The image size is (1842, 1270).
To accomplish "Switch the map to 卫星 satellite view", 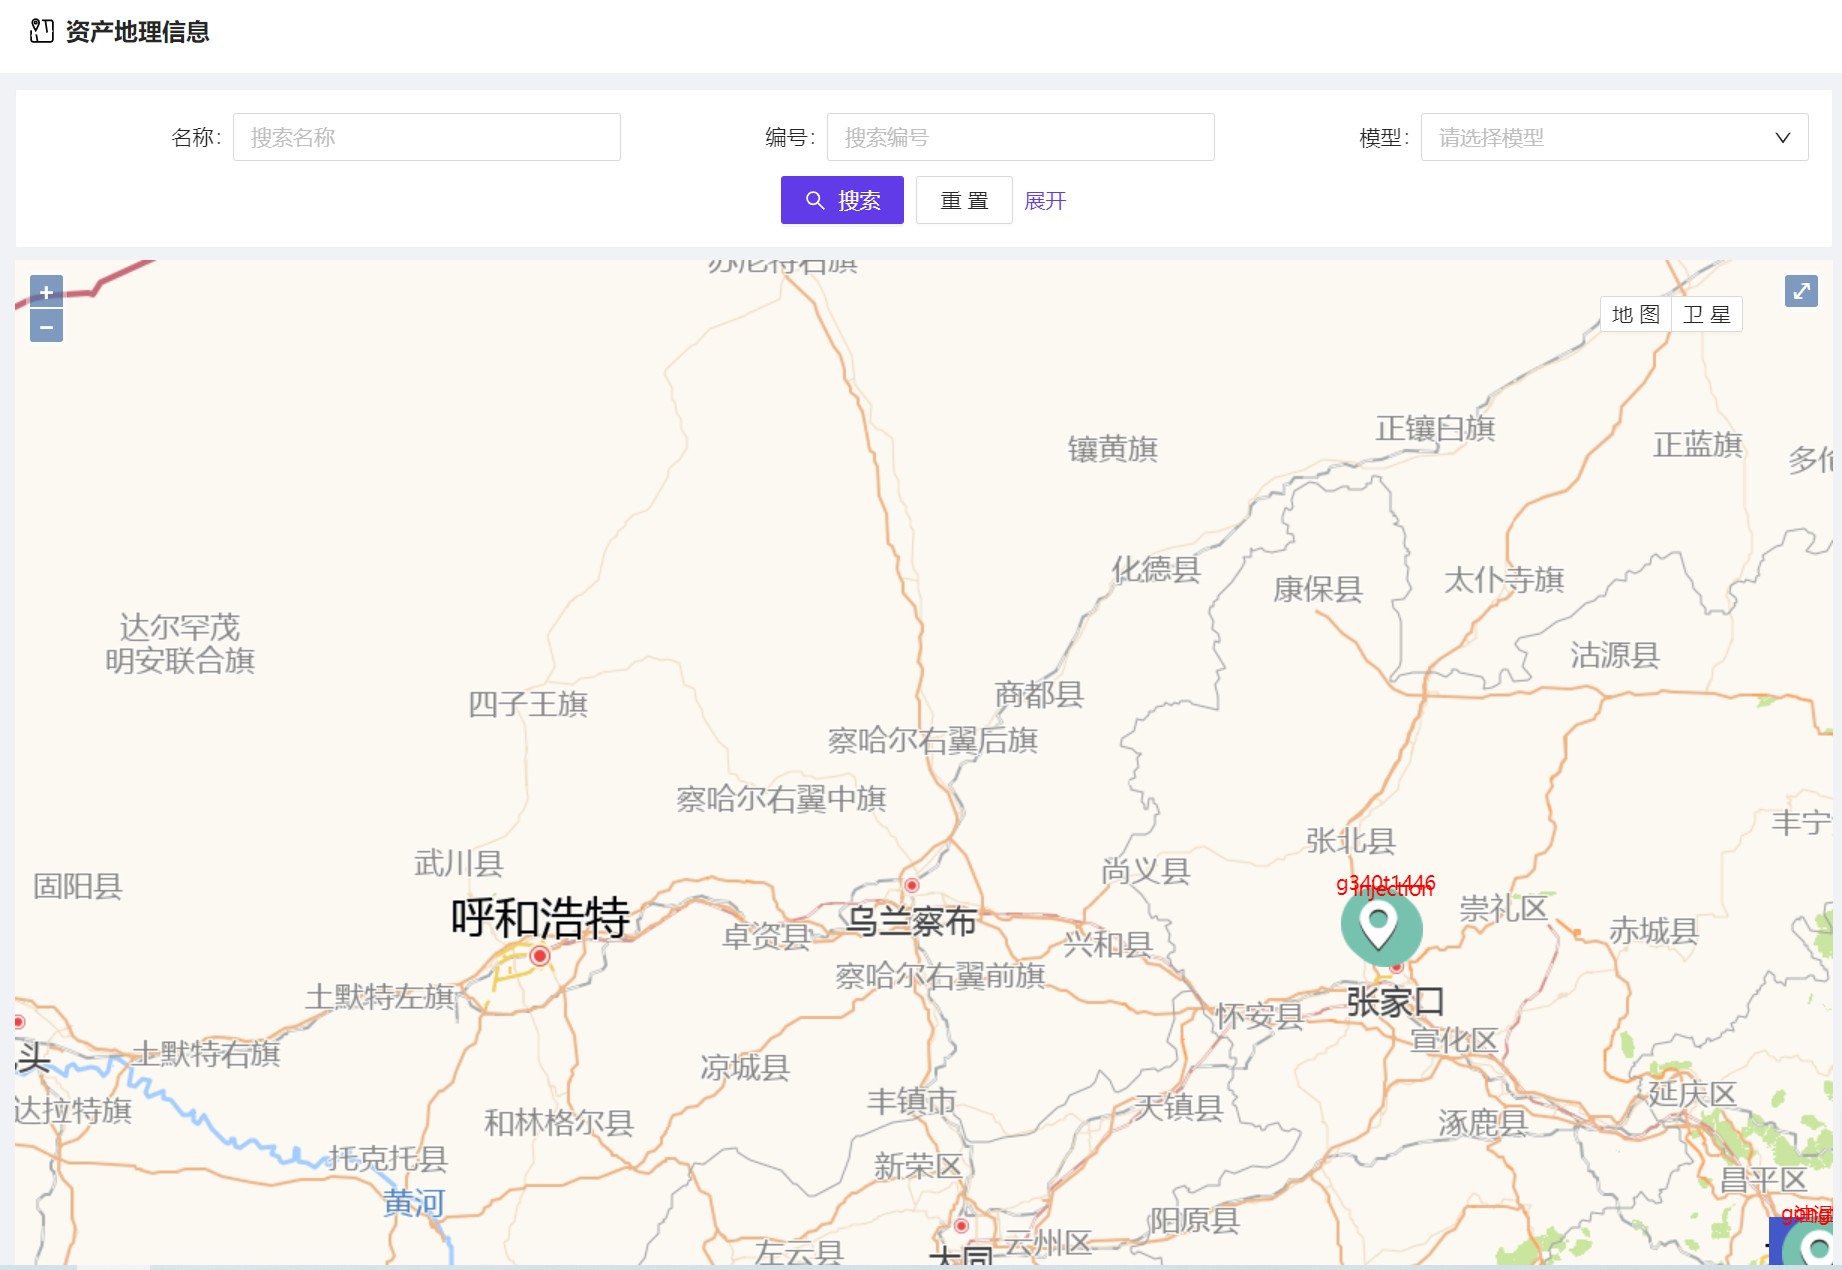I will (x=1708, y=313).
